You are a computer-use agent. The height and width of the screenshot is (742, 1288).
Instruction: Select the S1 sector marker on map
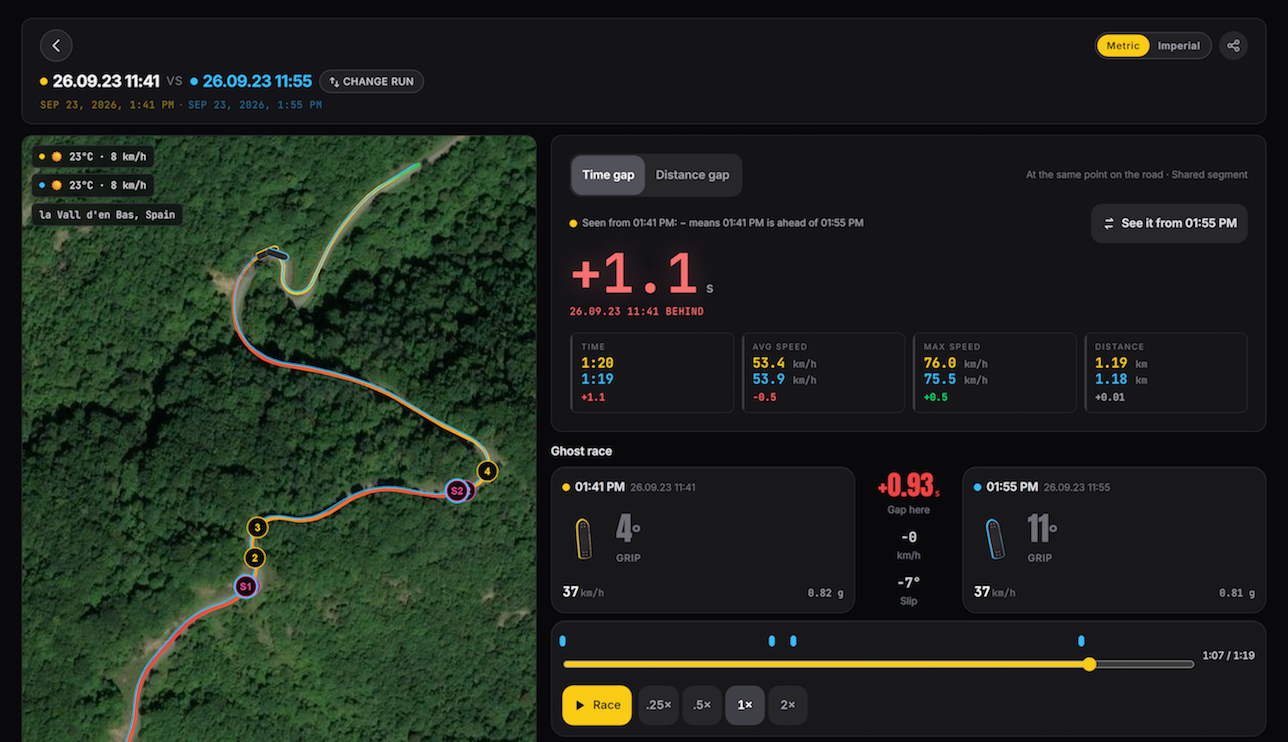point(246,586)
